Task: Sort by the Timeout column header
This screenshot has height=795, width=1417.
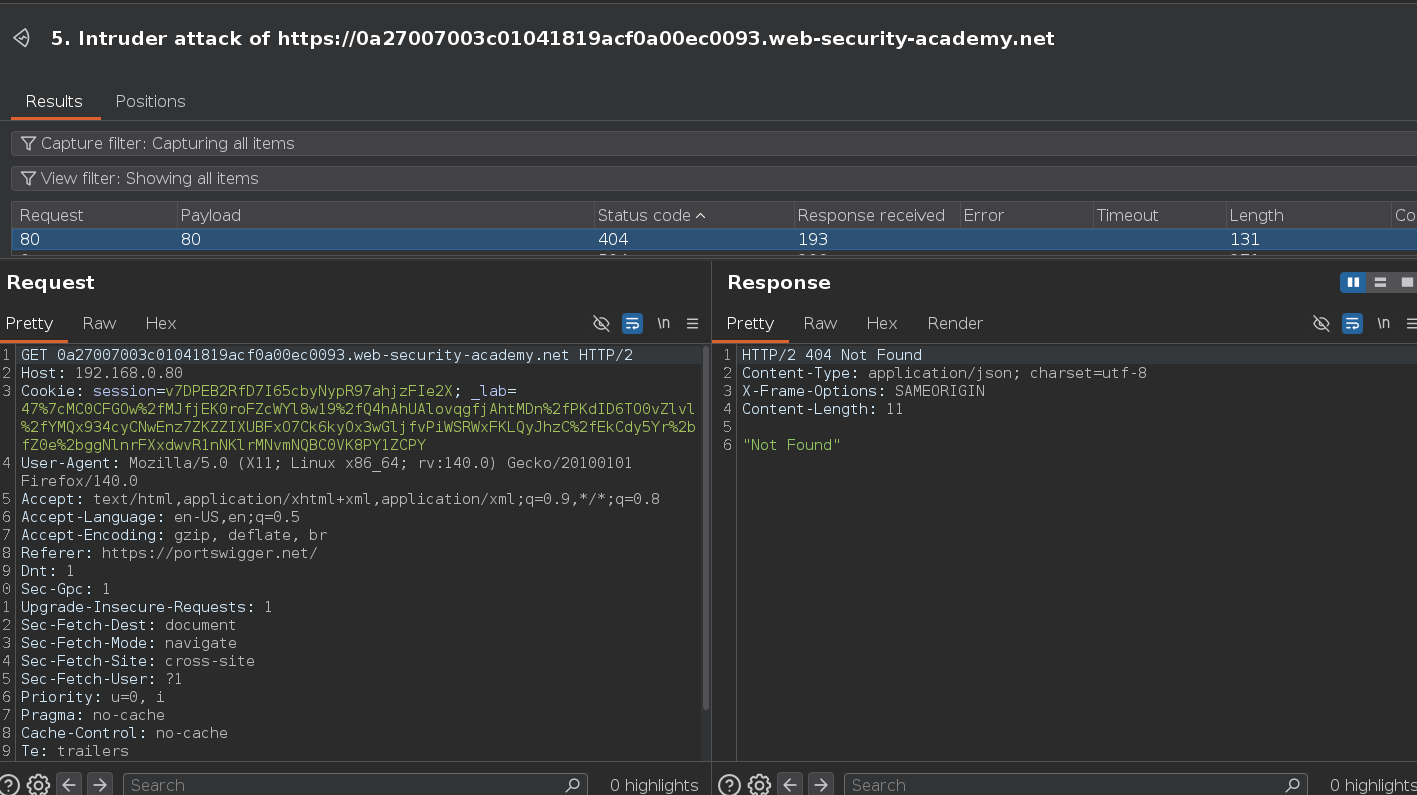Action: pos(1158,215)
